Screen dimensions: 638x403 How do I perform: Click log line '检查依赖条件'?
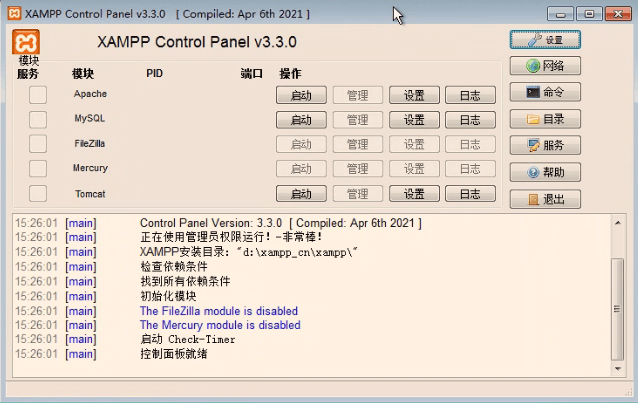(174, 267)
